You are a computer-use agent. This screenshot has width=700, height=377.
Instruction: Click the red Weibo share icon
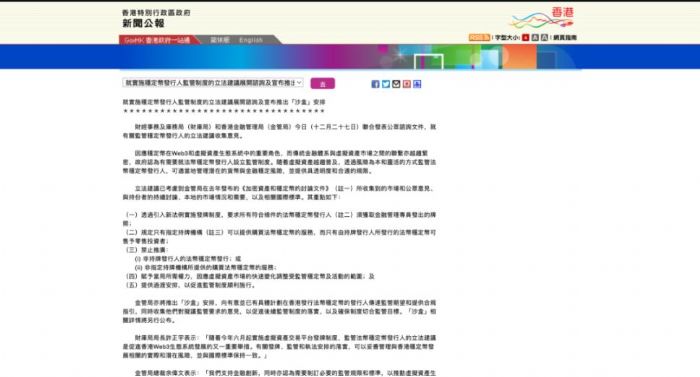pos(407,84)
